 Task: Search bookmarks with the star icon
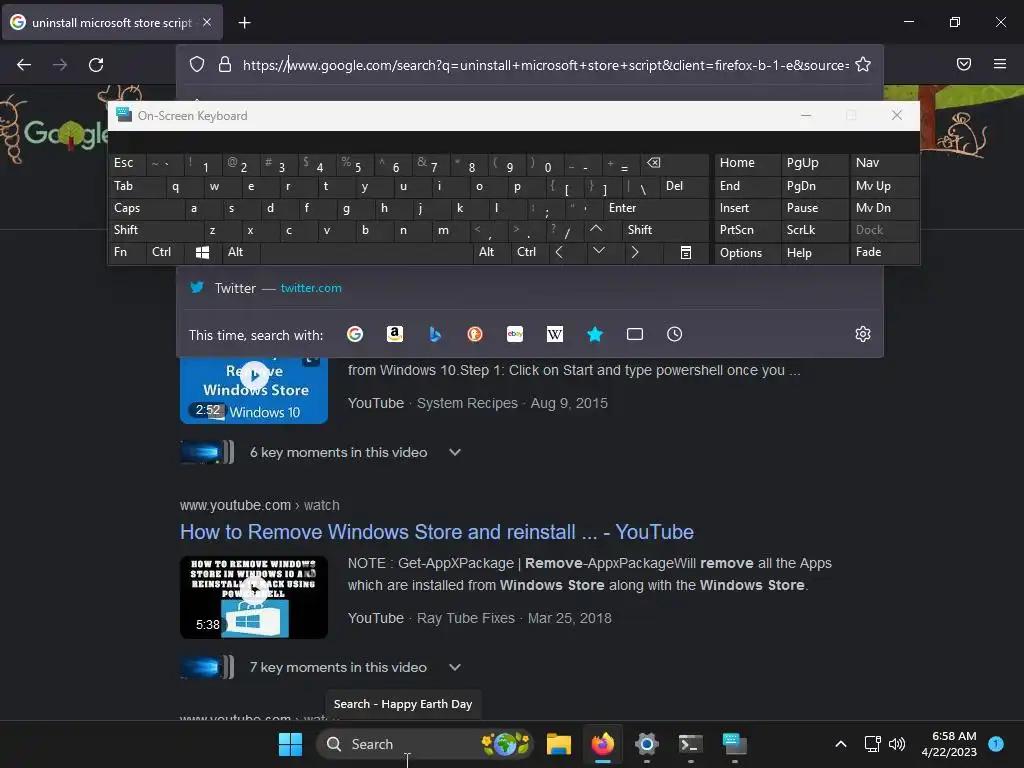(x=594, y=334)
